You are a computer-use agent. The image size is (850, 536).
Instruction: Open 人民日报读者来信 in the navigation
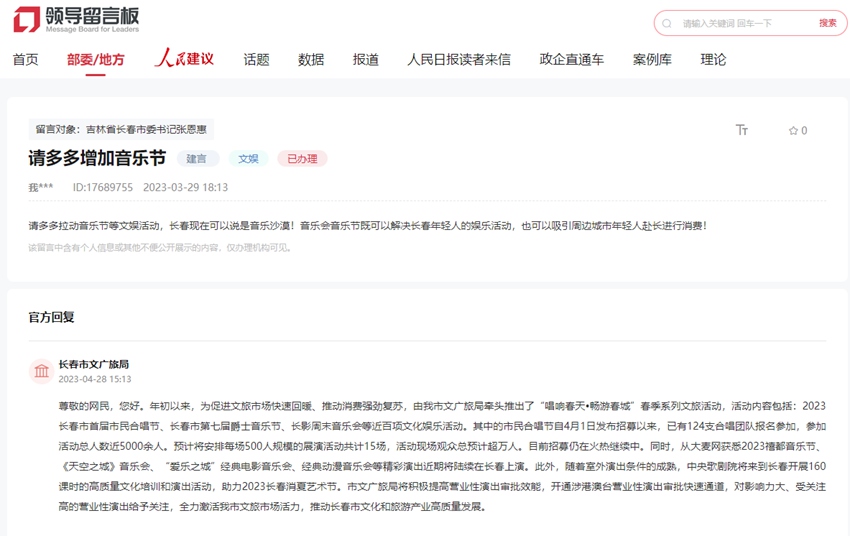click(459, 60)
